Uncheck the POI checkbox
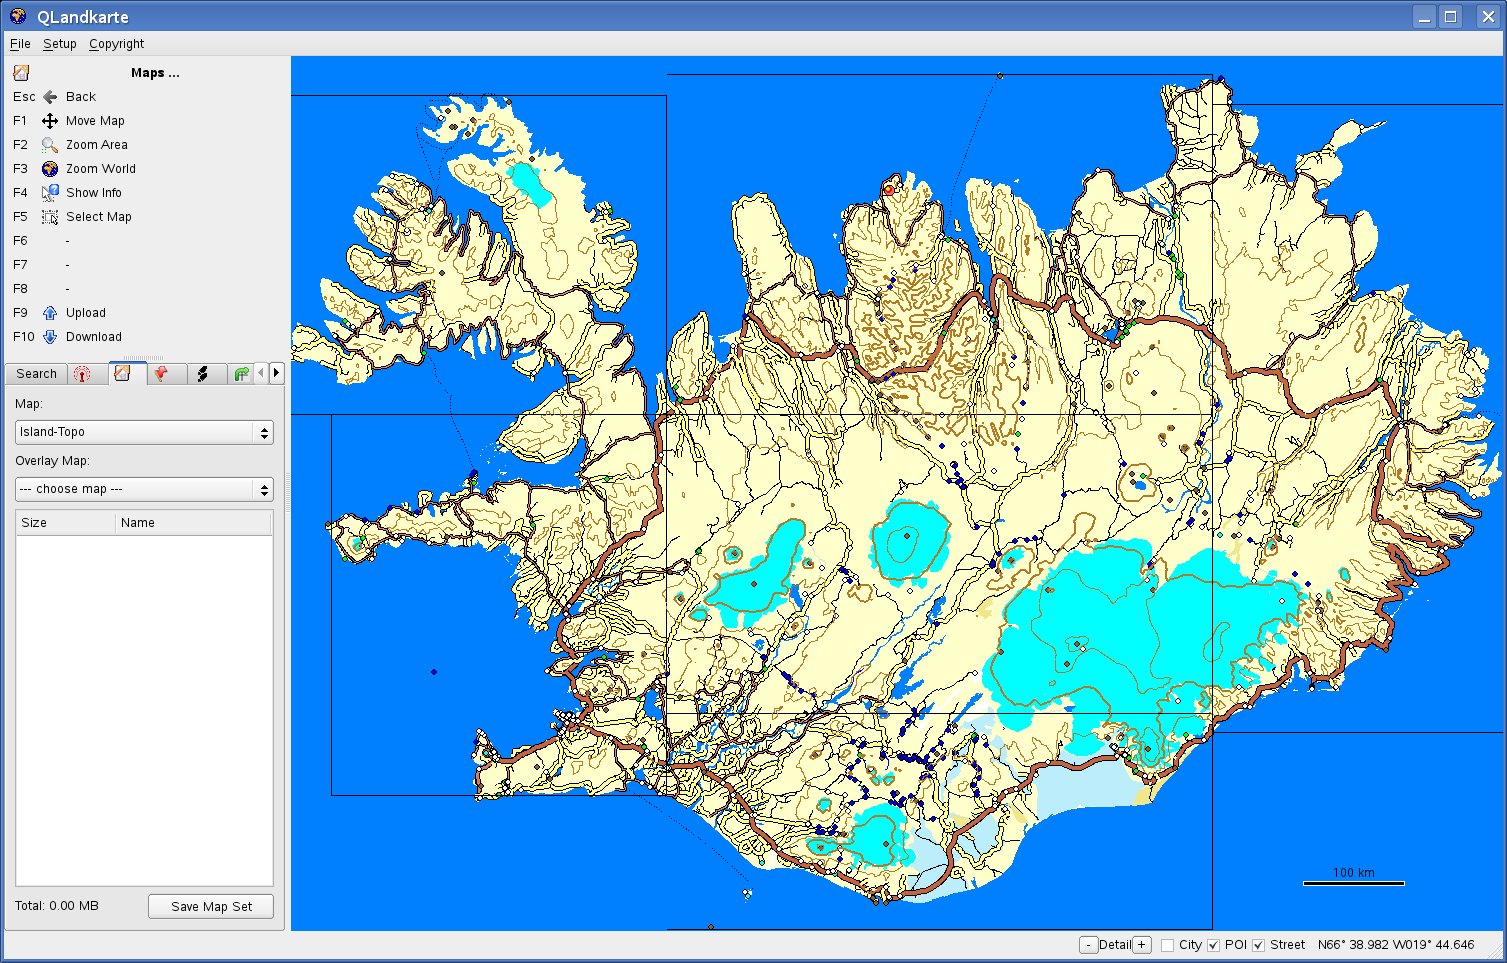1507x963 pixels. pyautogui.click(x=1213, y=945)
